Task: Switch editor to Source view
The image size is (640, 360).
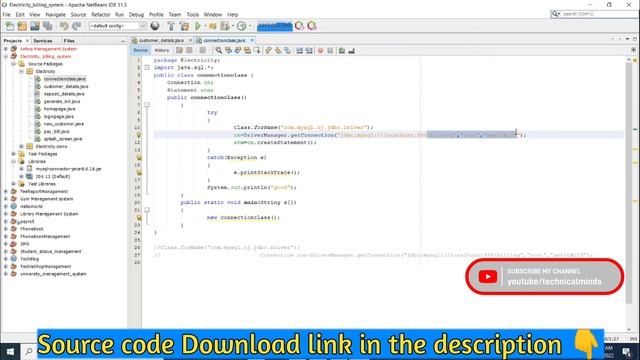Action: [140, 51]
